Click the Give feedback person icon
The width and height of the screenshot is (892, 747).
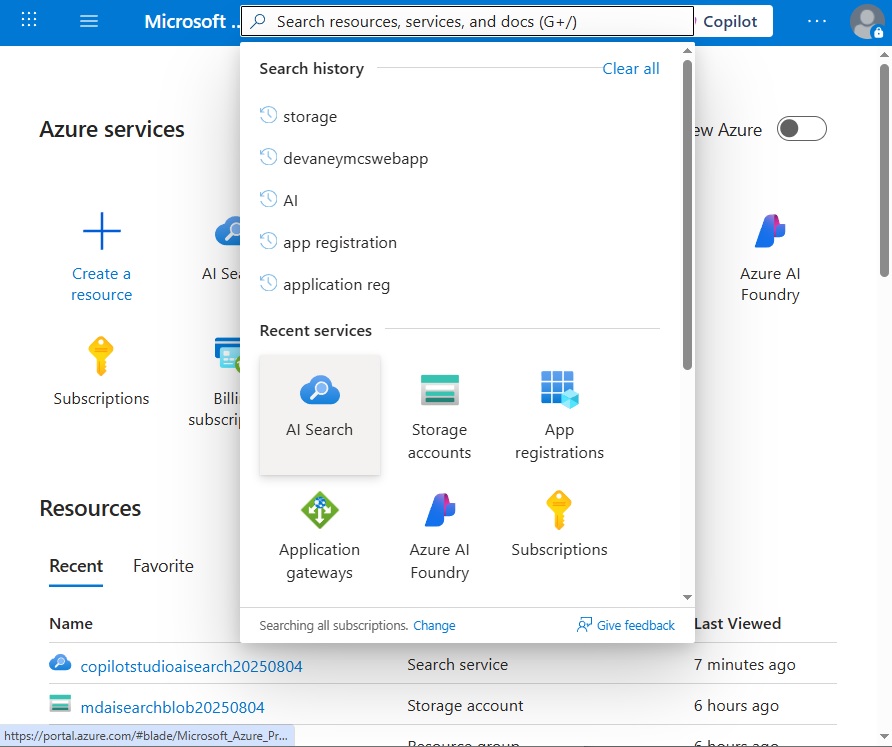[584, 625]
